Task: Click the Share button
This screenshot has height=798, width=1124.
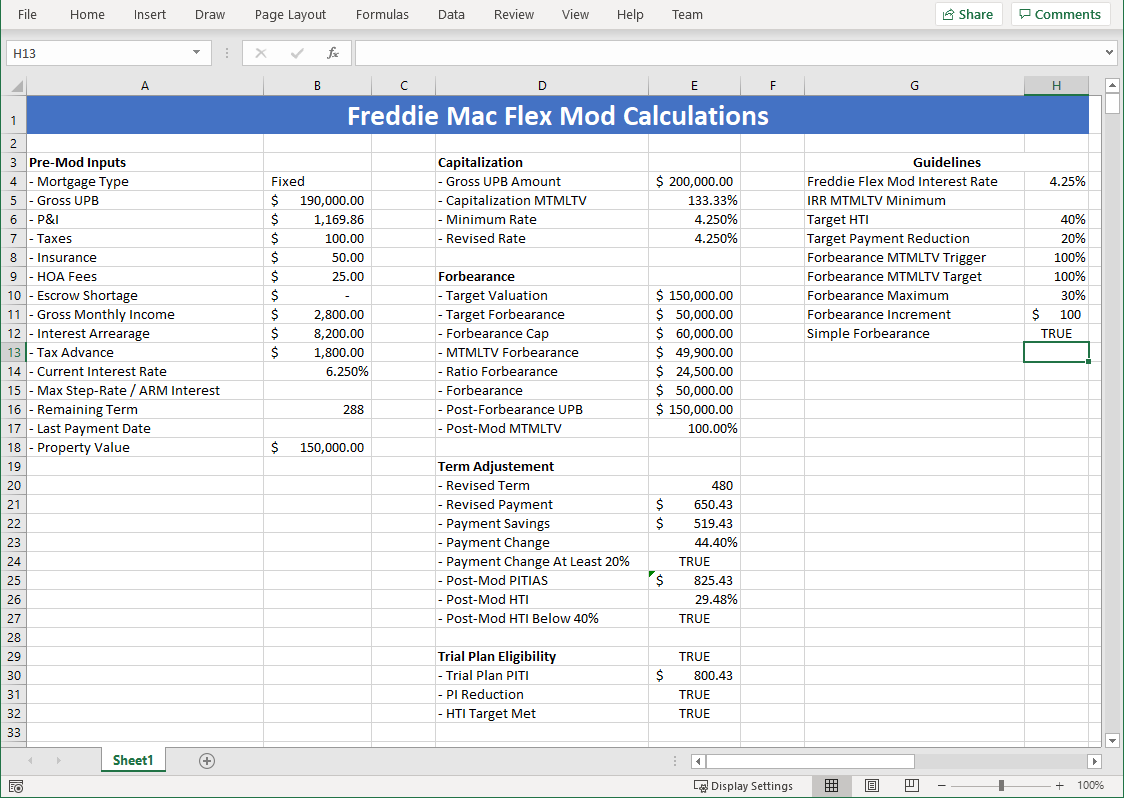Action: 968,14
